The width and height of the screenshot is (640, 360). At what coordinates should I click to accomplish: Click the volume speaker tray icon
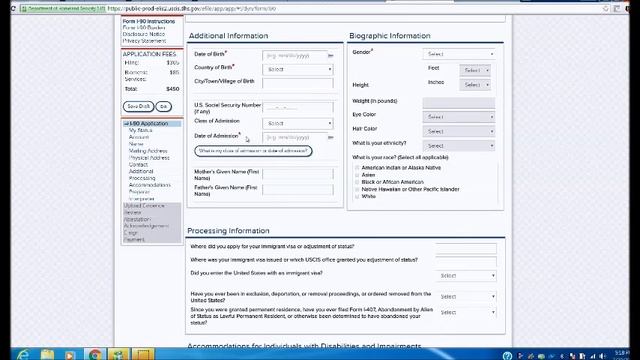602,356
